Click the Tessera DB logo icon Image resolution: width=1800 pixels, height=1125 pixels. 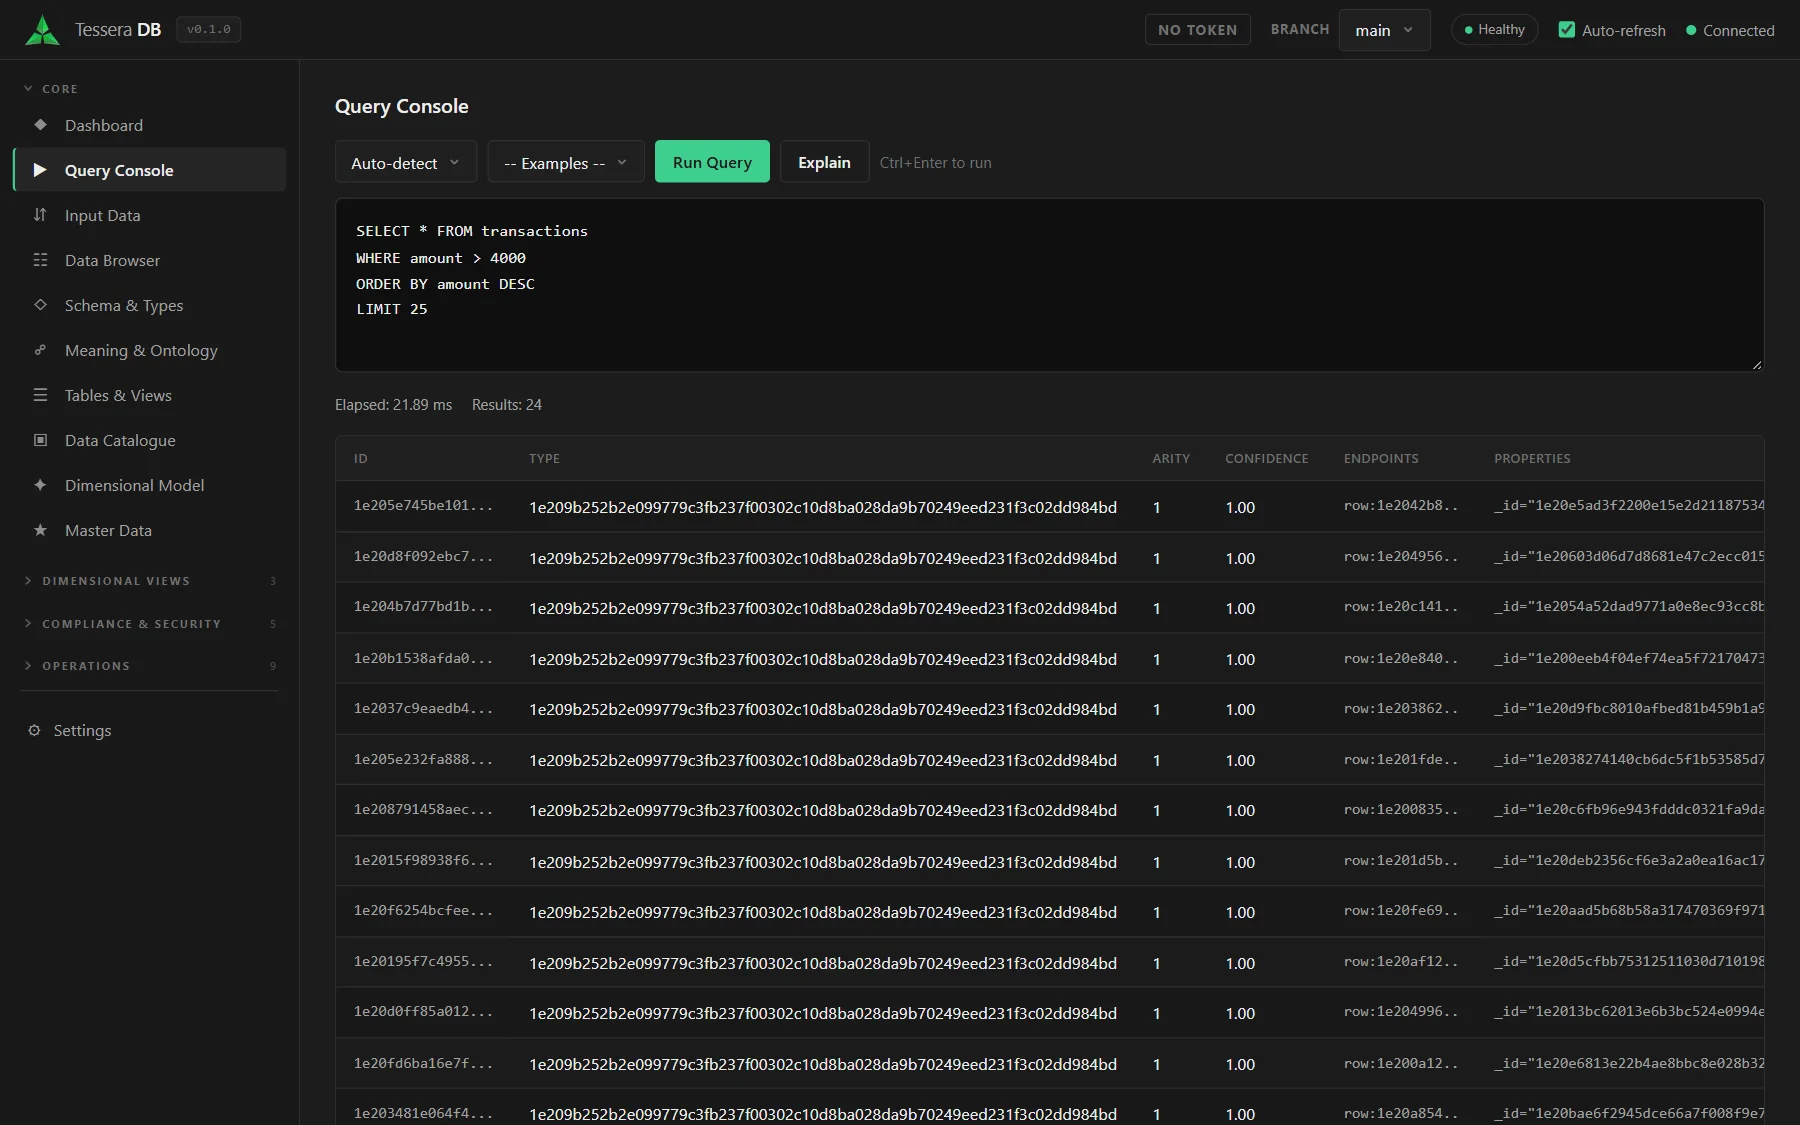tap(42, 30)
